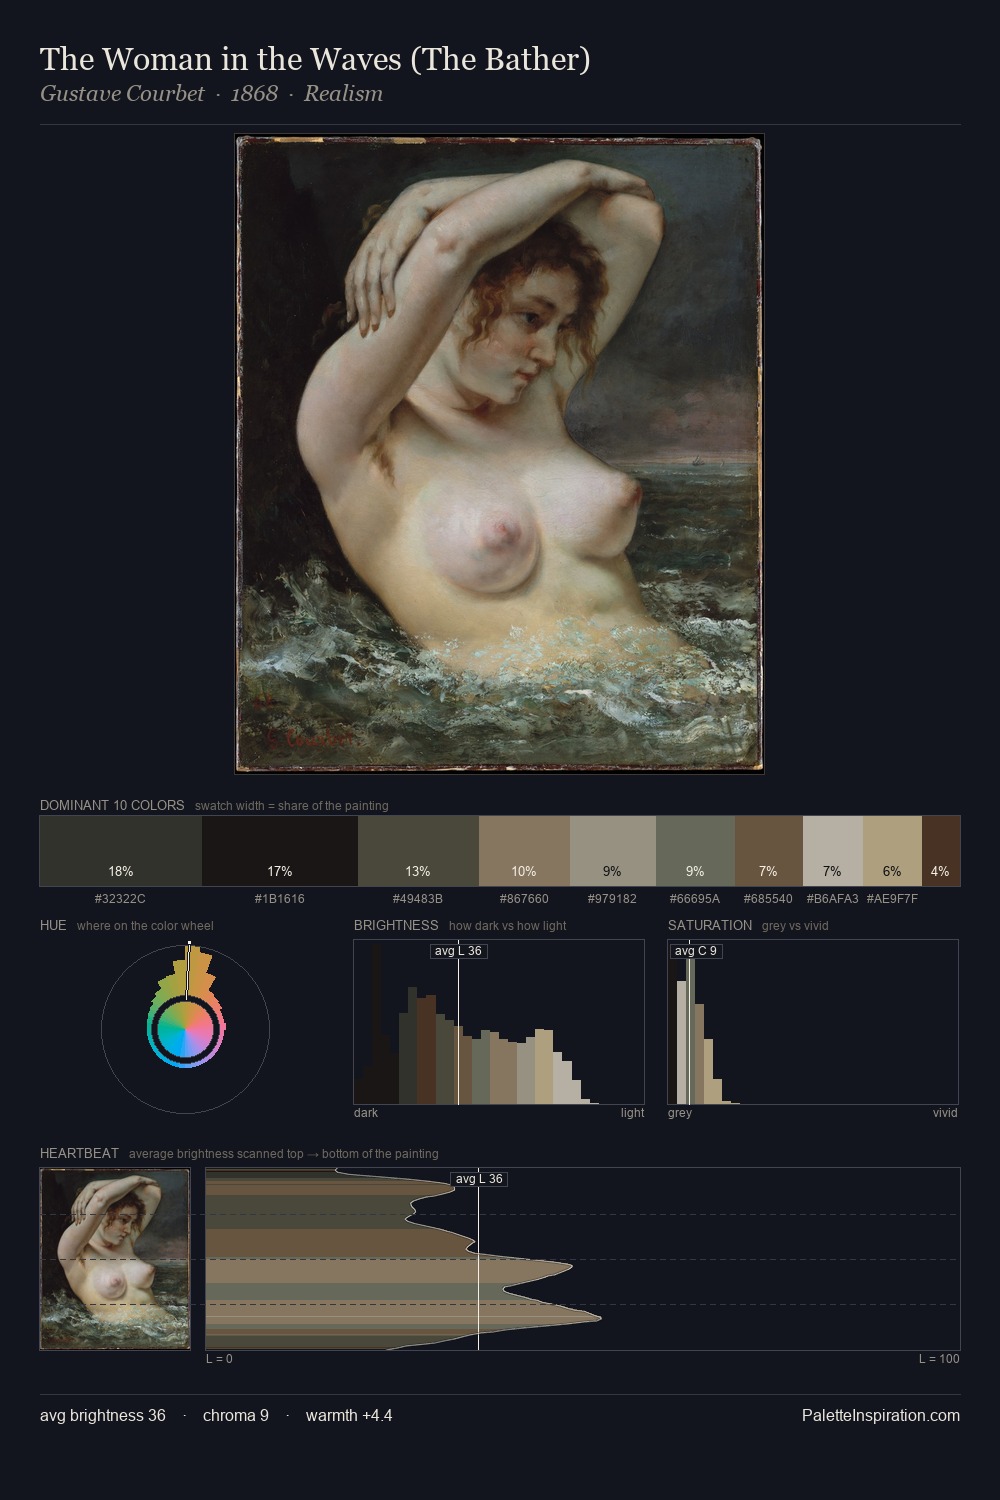Click the 'avg L 36' label in Brightness histogram
This screenshot has width=1000, height=1500.
click(459, 951)
